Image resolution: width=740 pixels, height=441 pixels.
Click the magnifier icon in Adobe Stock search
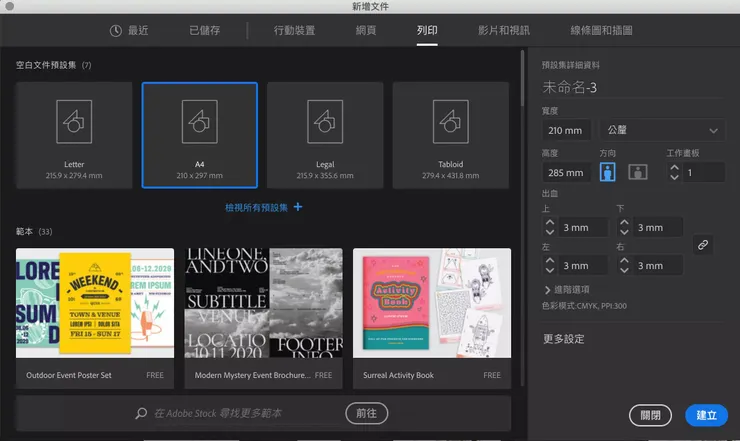pyautogui.click(x=141, y=414)
